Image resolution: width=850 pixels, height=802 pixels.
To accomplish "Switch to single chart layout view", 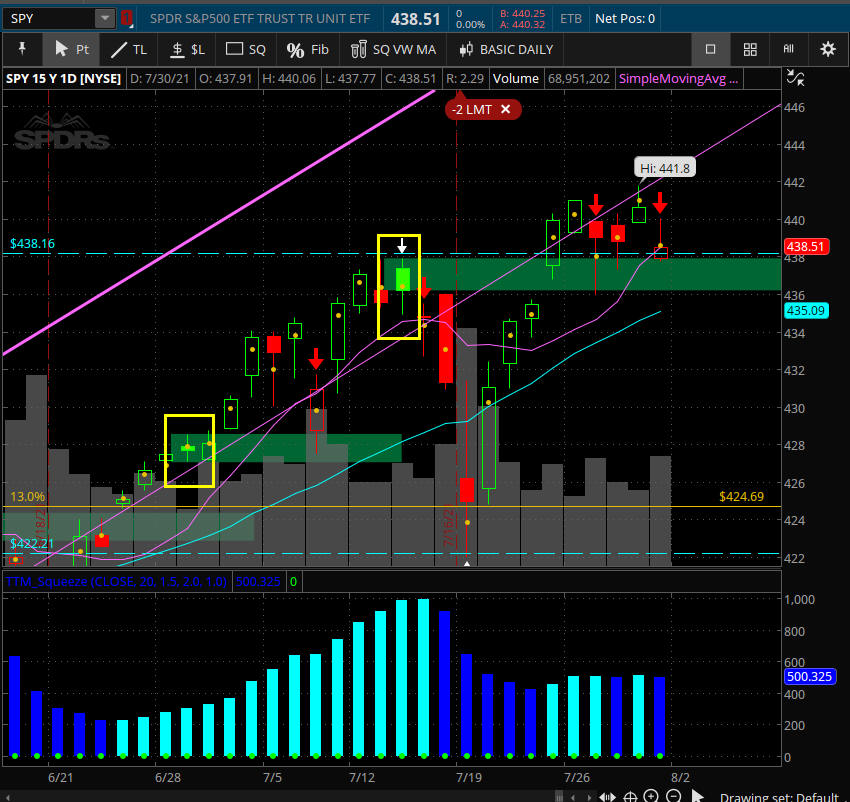I will coord(710,49).
